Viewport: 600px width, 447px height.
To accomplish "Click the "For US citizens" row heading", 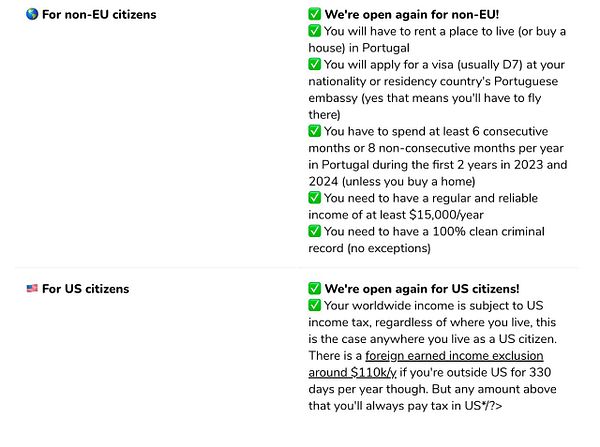I will click(x=85, y=289).
